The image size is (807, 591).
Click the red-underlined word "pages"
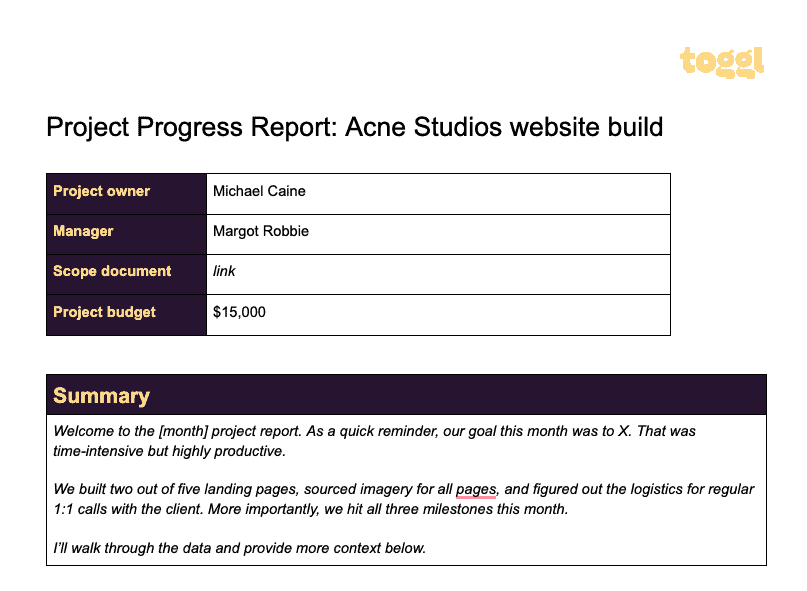click(x=476, y=490)
